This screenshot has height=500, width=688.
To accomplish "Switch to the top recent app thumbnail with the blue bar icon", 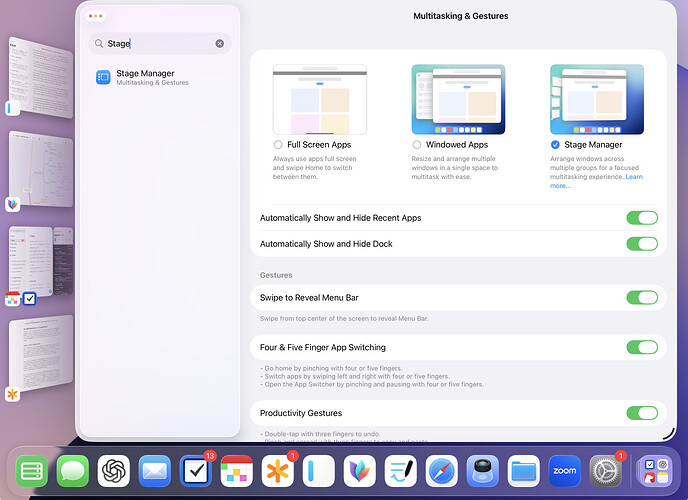I will [41, 78].
